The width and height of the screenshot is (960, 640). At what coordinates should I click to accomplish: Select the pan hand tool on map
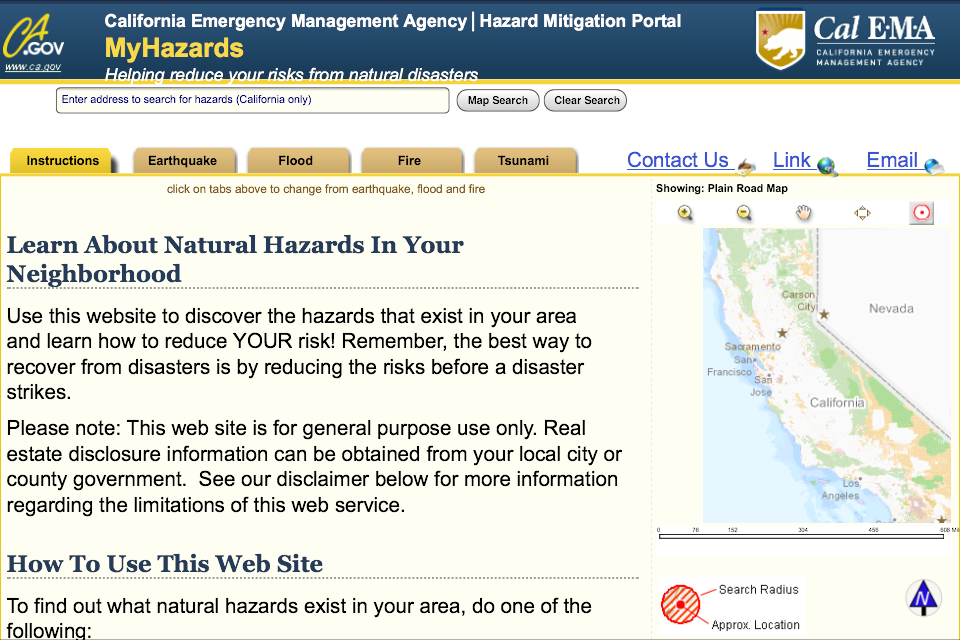[803, 213]
